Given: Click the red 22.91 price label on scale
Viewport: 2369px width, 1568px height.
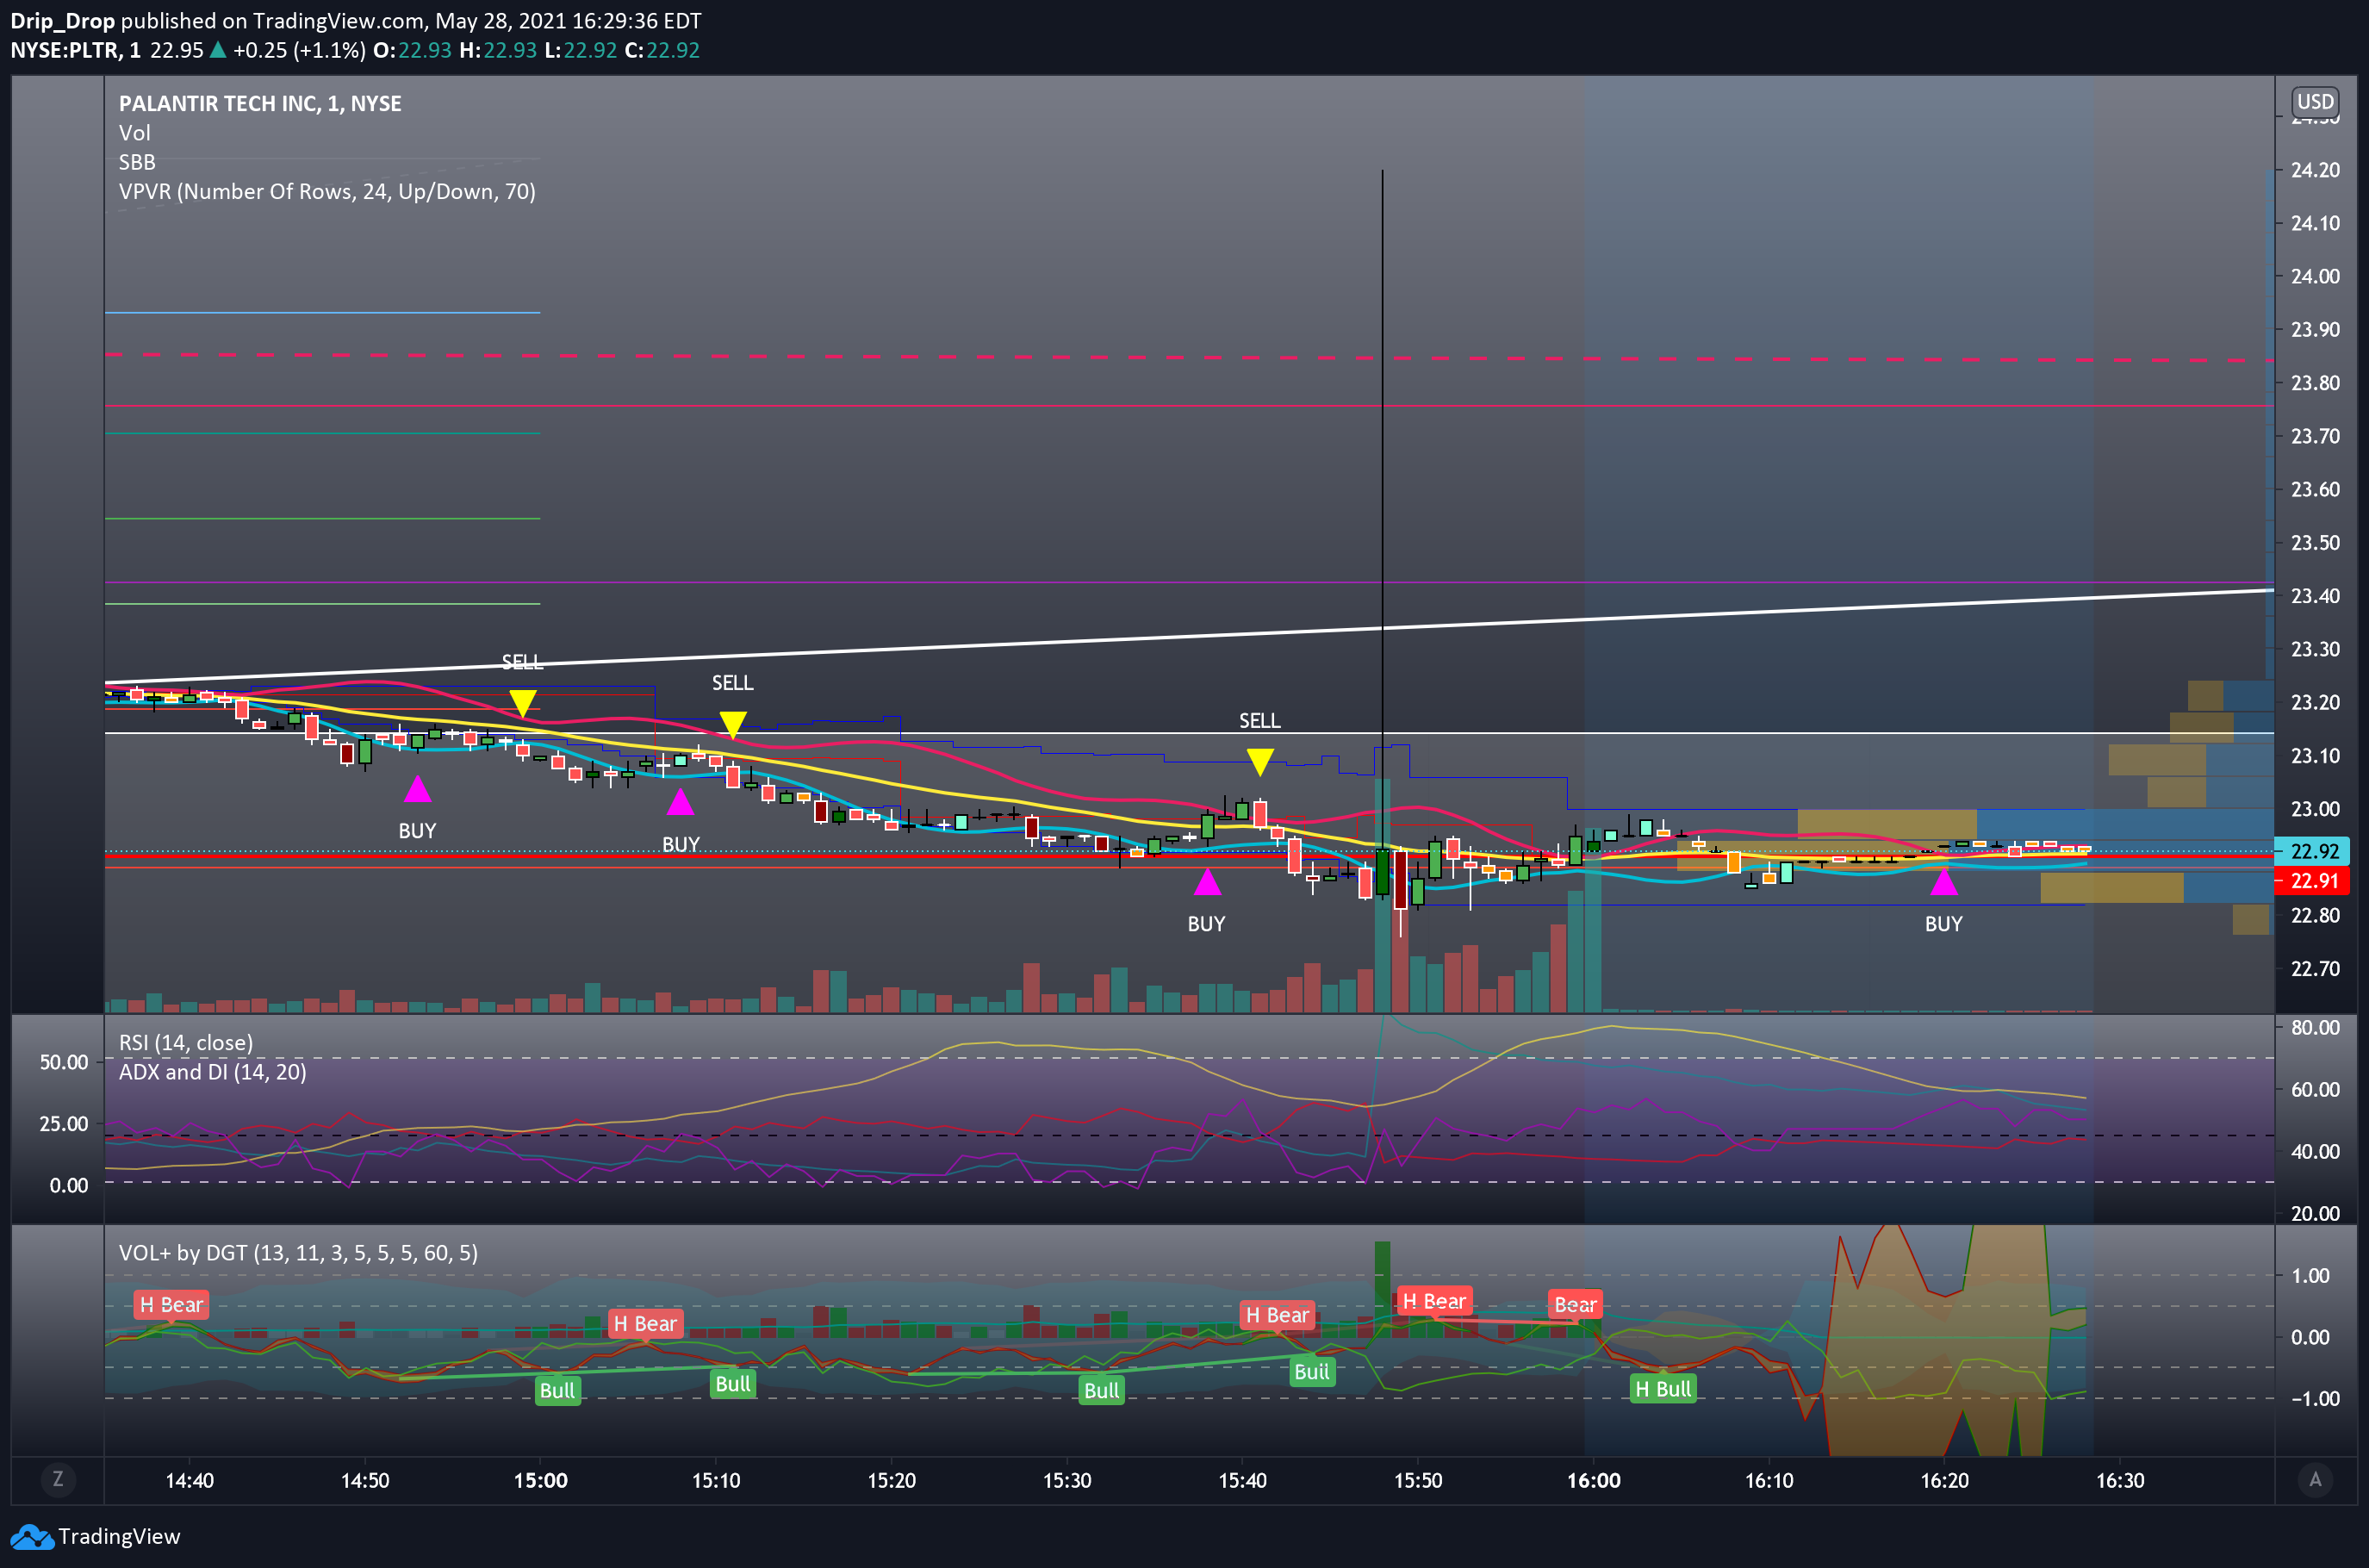Looking at the screenshot, I should 2312,881.
